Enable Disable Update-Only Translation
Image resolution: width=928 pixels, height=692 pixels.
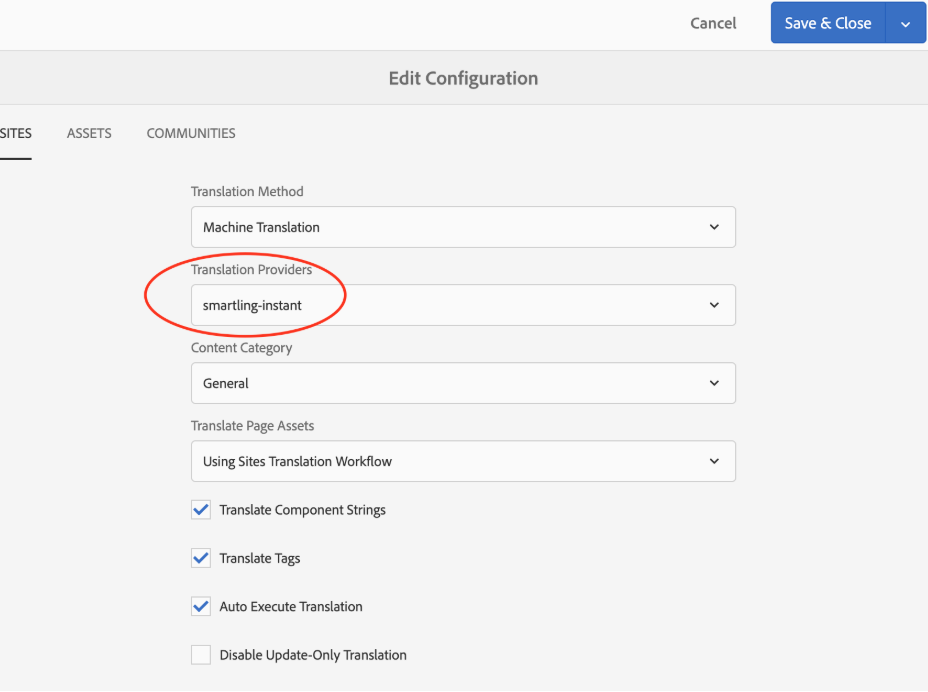pos(200,655)
